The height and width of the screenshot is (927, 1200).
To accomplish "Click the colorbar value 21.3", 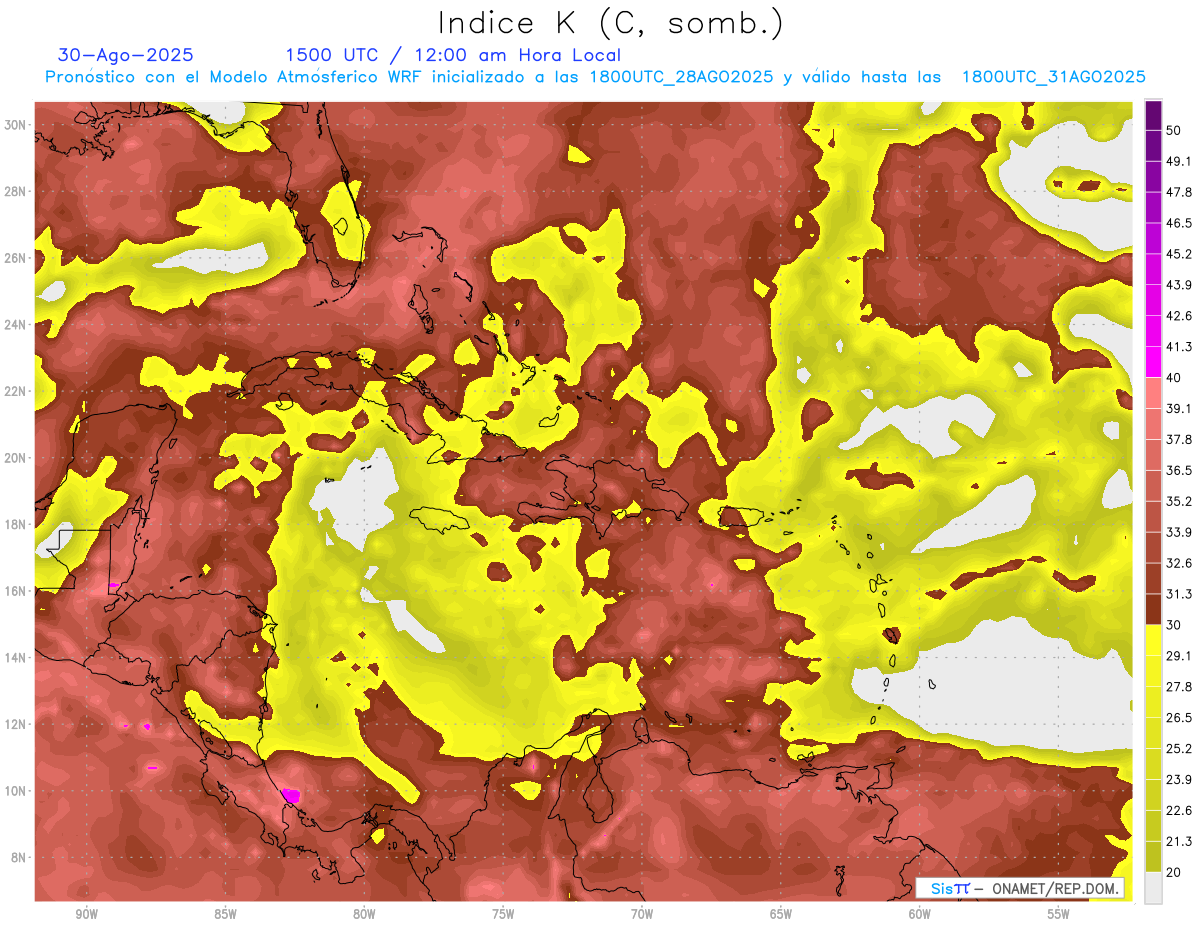I will tap(1179, 842).
